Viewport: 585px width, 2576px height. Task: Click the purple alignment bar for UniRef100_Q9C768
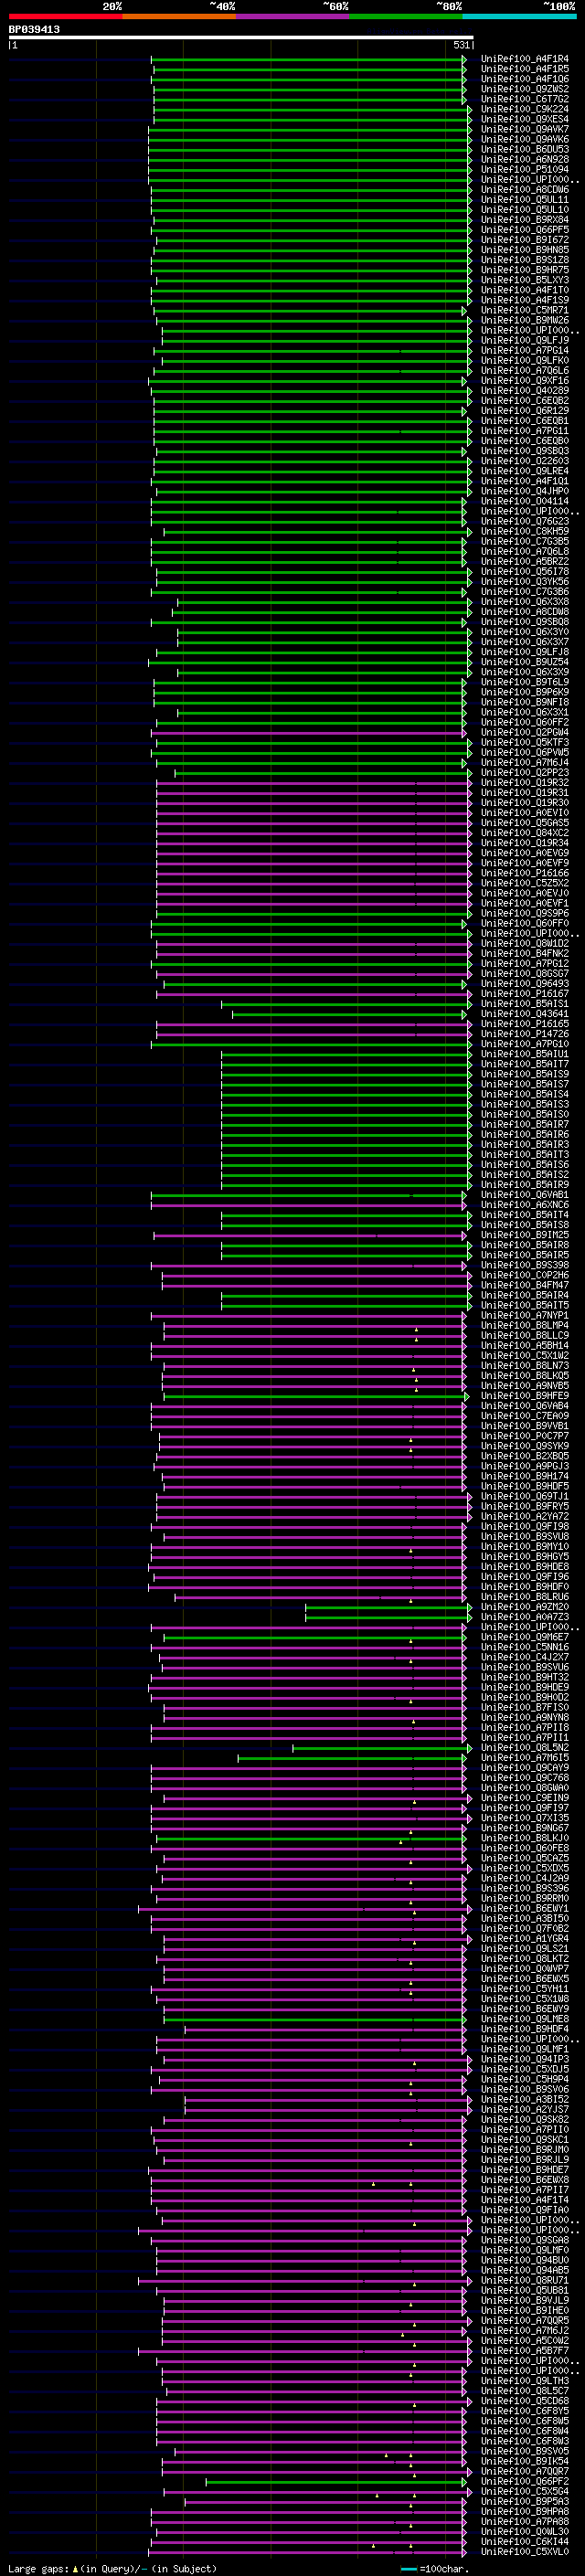(308, 1778)
